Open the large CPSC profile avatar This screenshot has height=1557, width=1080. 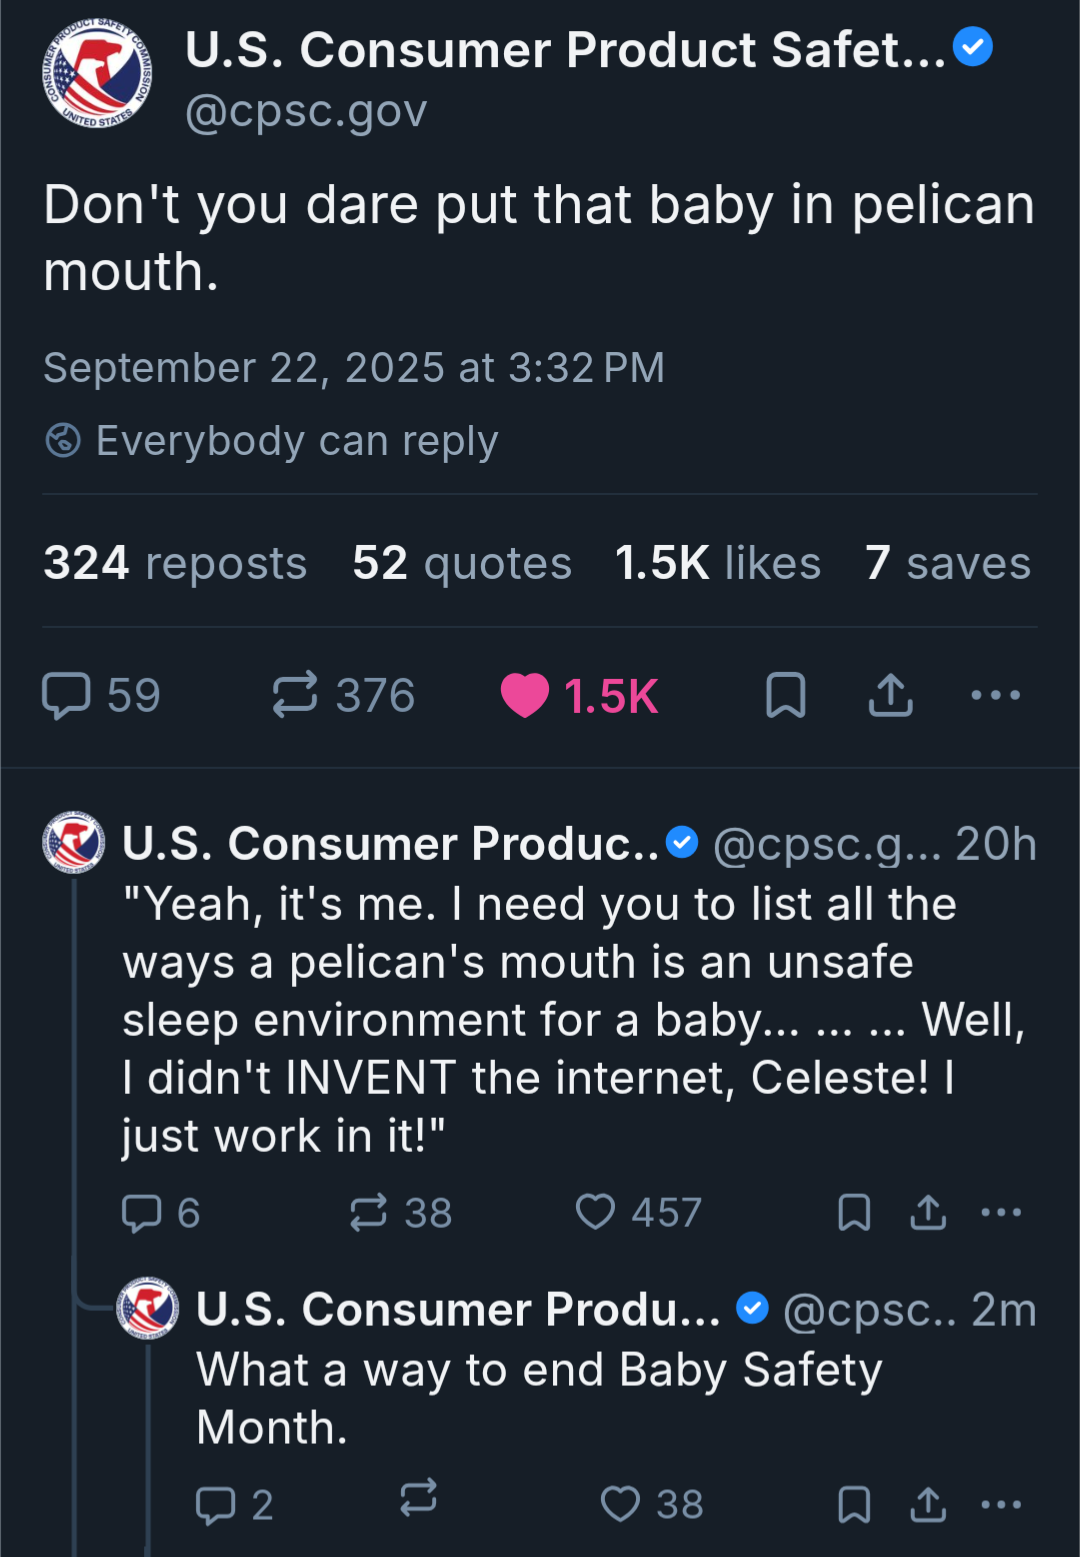point(97,73)
